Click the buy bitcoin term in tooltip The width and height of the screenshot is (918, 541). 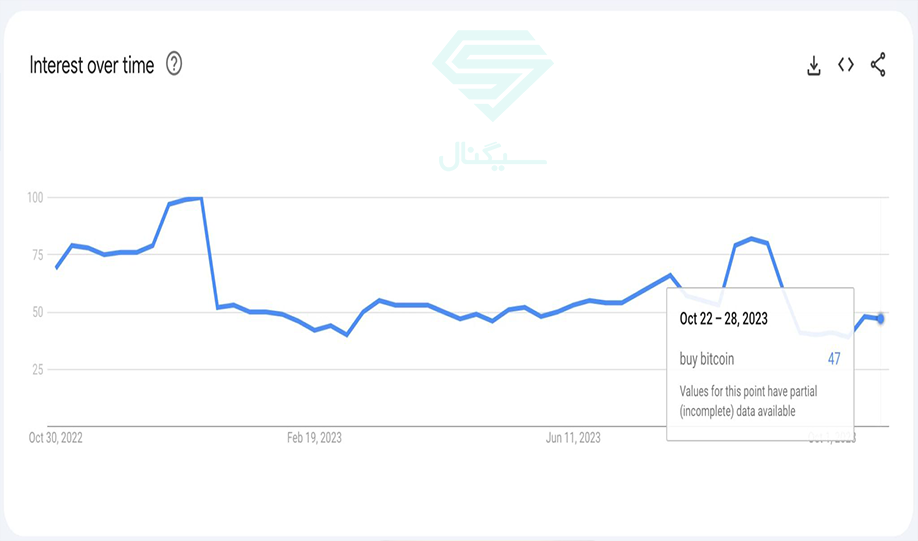point(707,359)
